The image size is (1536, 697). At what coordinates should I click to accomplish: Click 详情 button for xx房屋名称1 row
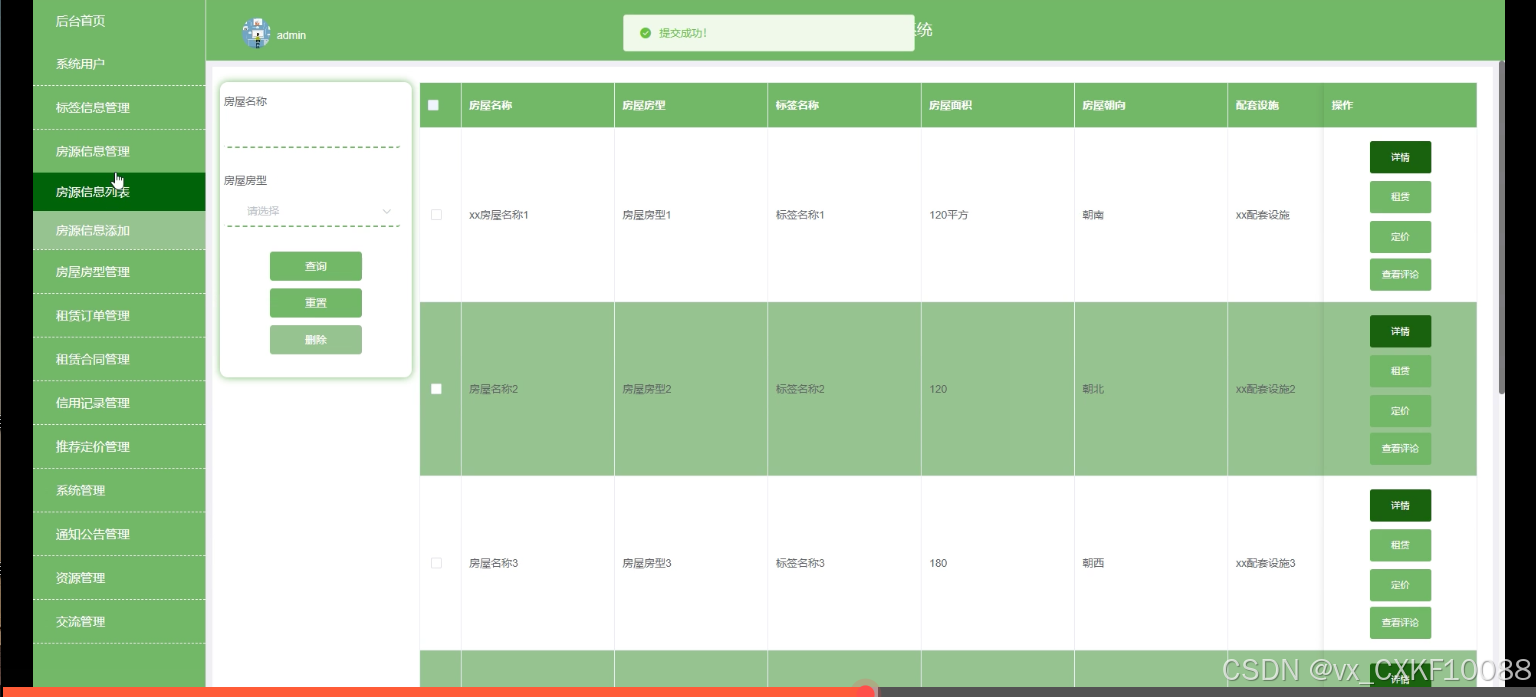[1400, 157]
